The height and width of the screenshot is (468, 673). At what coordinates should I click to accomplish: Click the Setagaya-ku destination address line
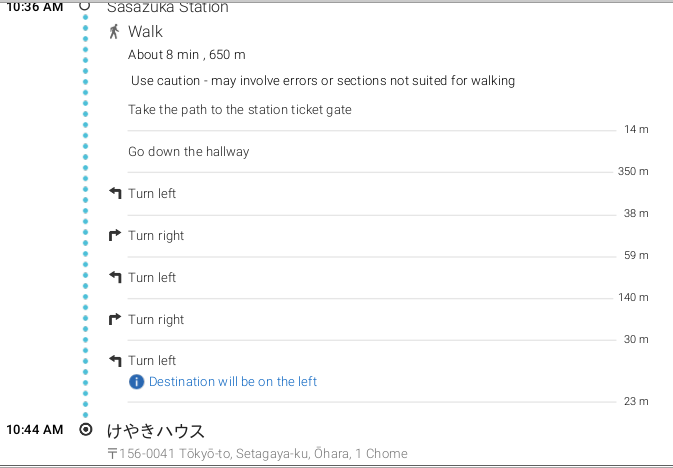257,454
